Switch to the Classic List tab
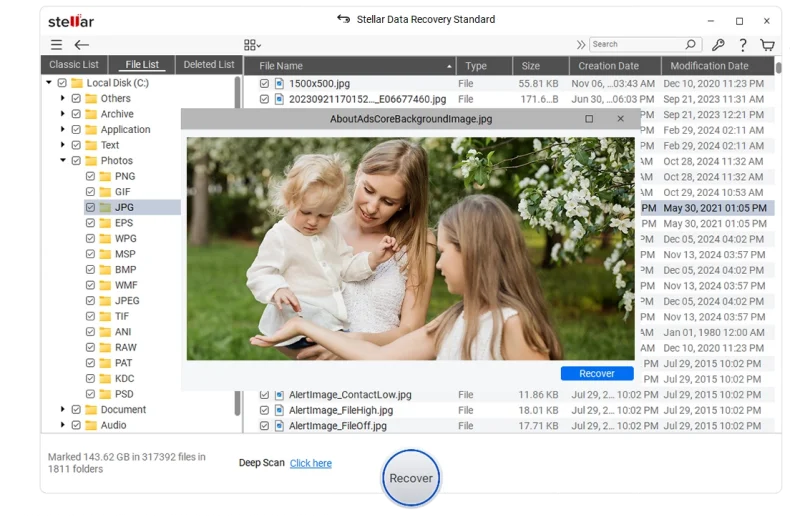800x517 pixels. (x=73, y=65)
